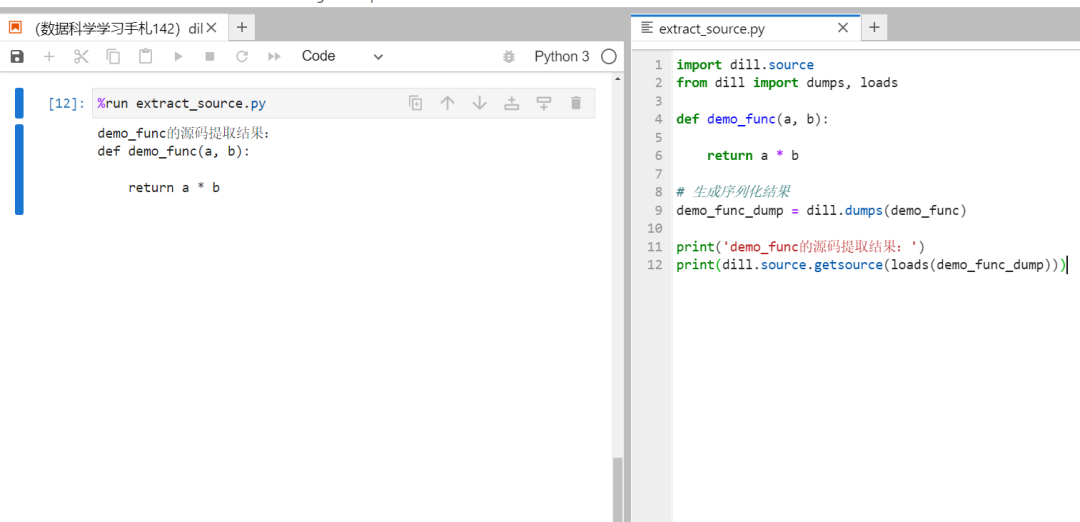Cut selected cell with the scissors icon

pos(81,56)
